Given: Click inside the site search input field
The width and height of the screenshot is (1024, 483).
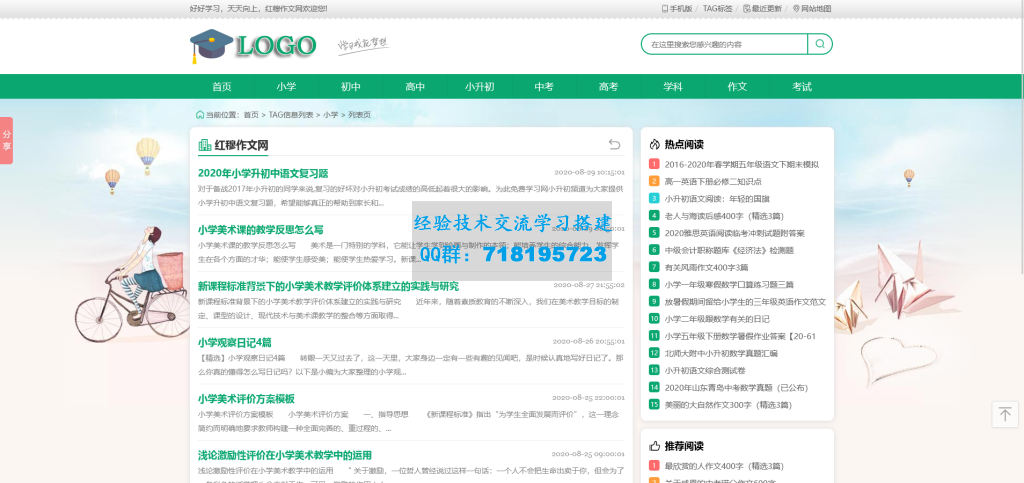Looking at the screenshot, I should (x=725, y=44).
